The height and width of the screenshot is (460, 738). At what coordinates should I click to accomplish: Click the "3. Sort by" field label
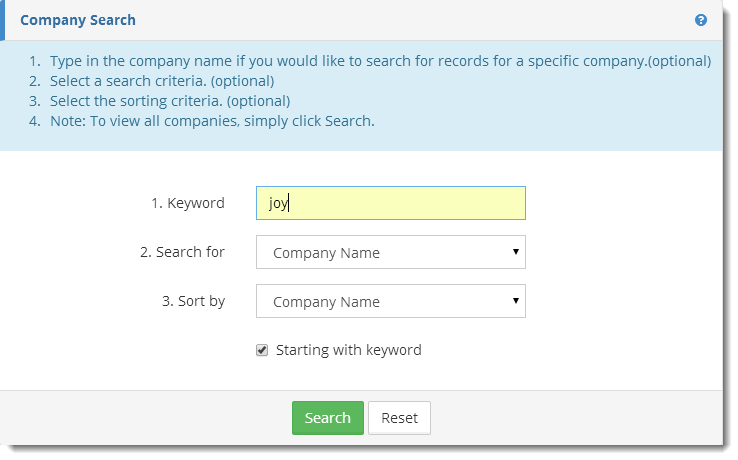pyautogui.click(x=193, y=300)
